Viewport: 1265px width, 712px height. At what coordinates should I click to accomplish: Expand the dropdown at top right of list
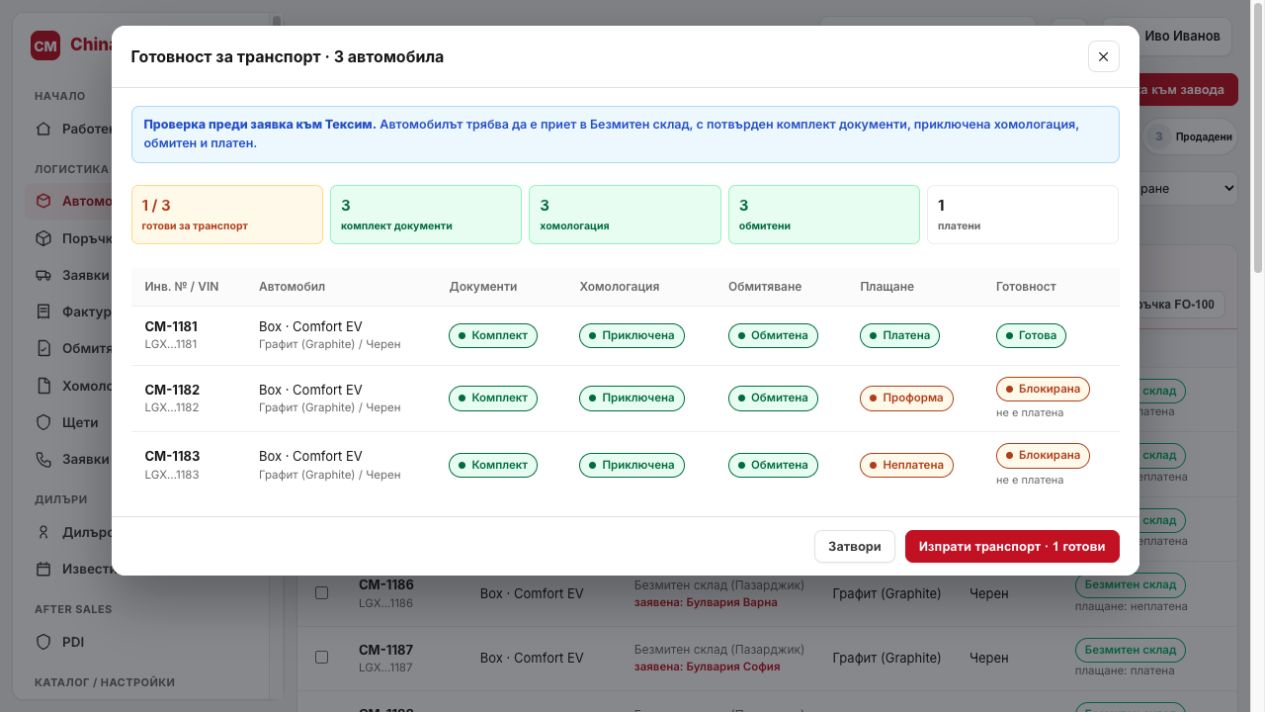pos(1187,188)
